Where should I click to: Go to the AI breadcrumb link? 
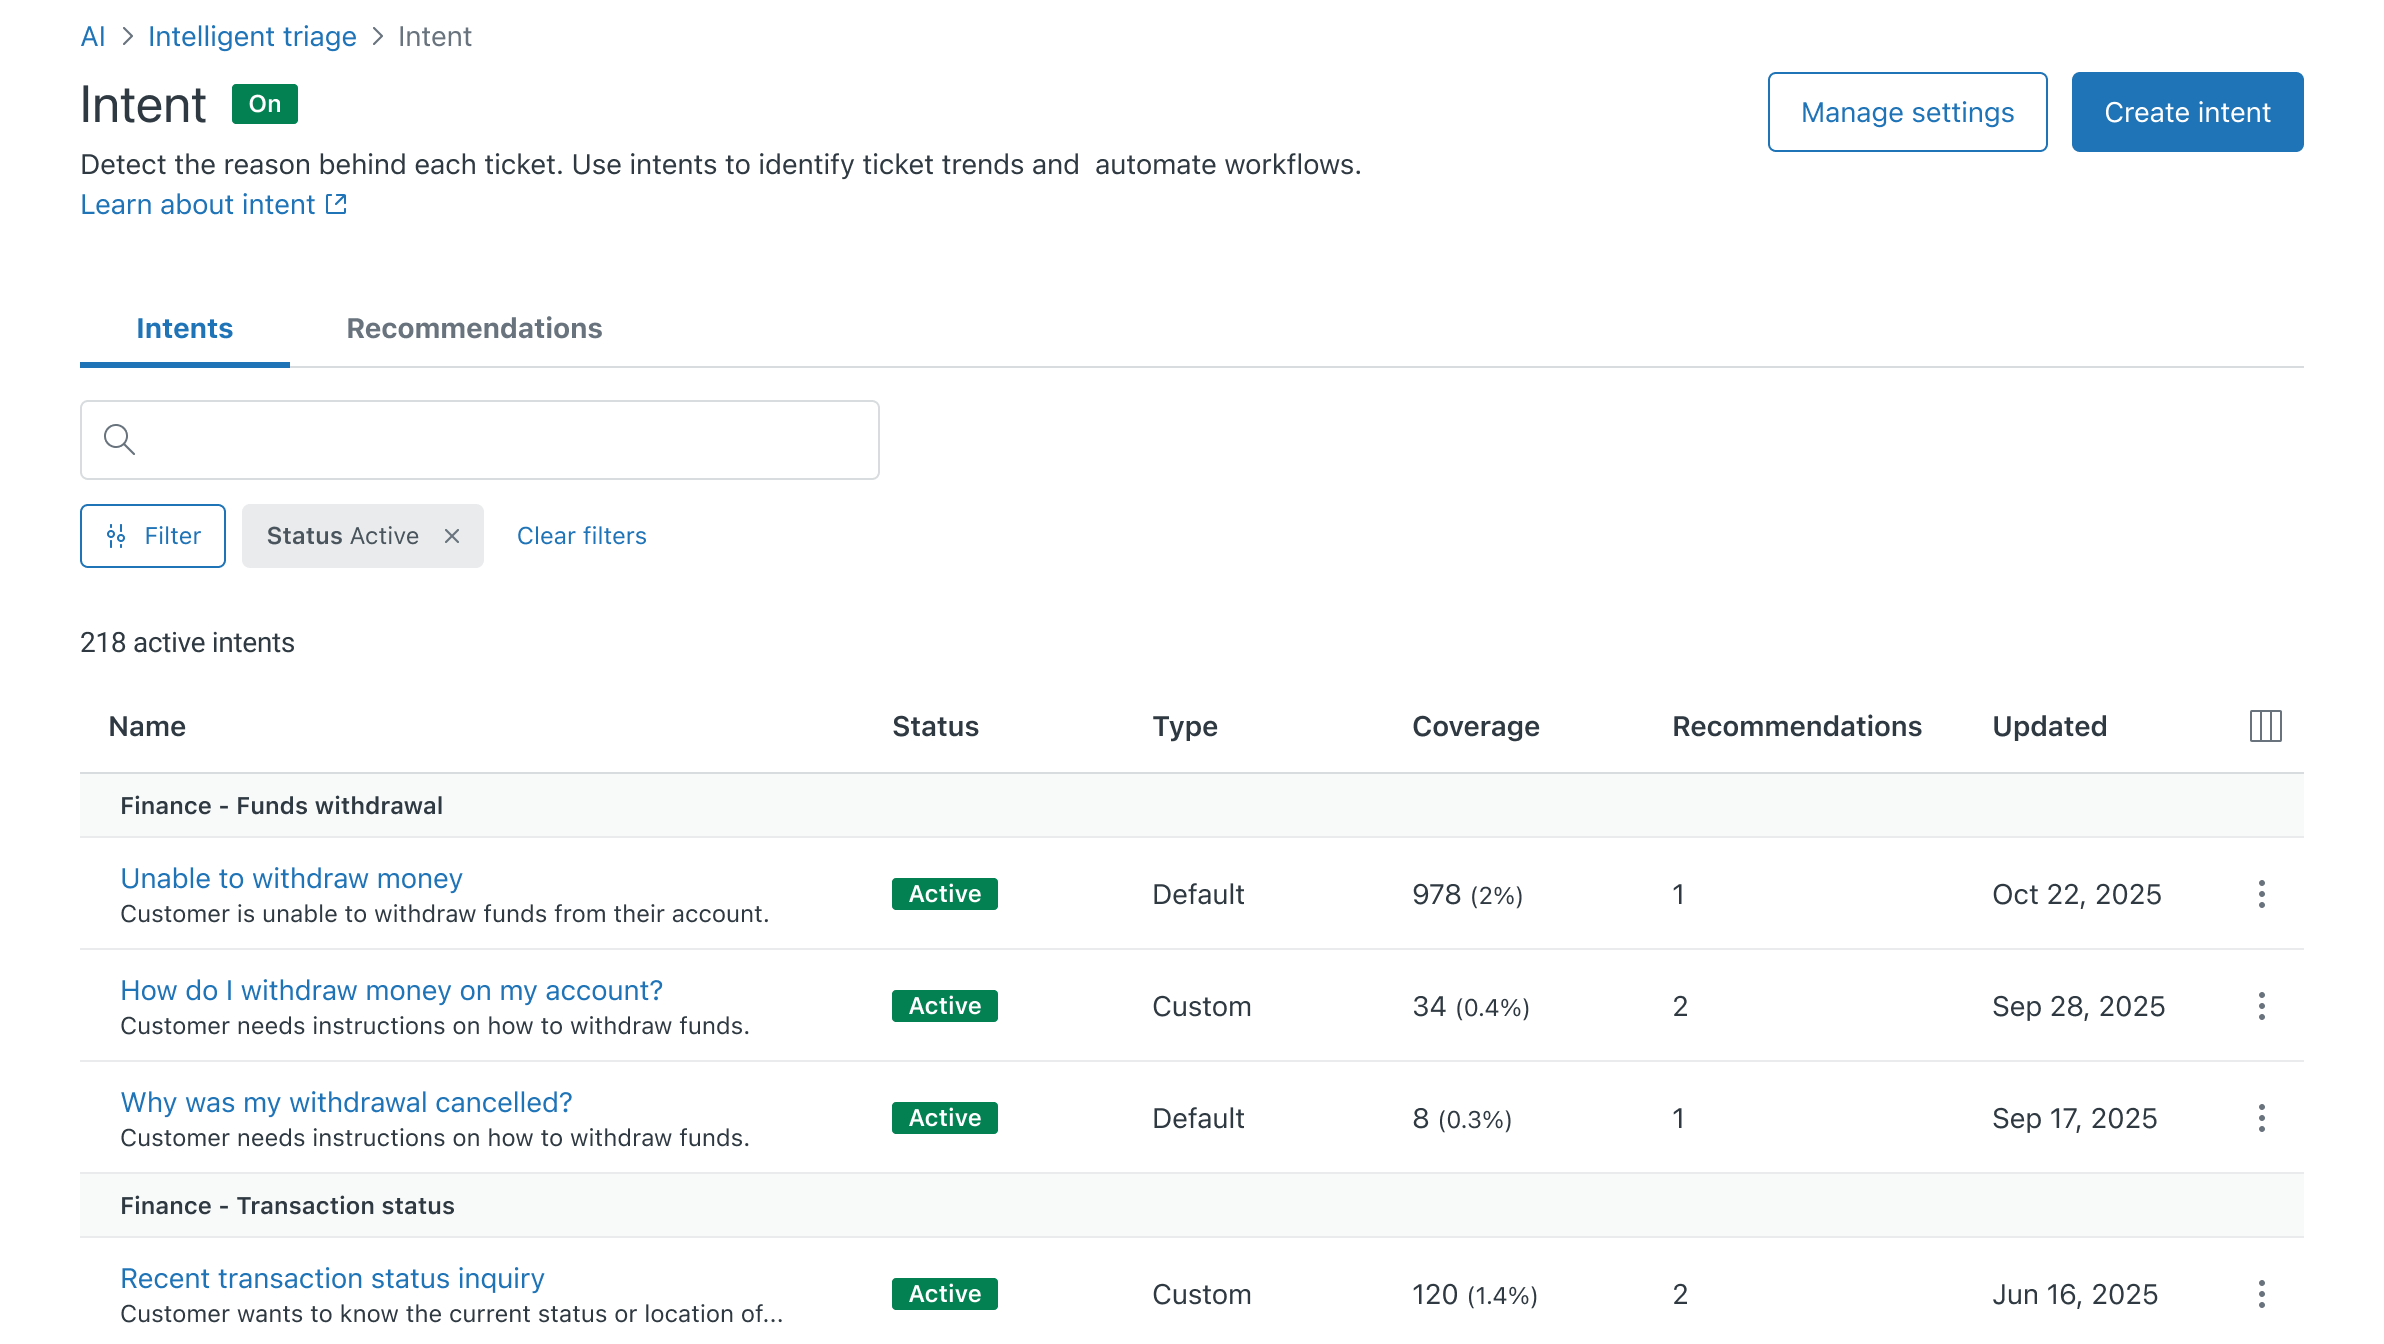tap(92, 36)
